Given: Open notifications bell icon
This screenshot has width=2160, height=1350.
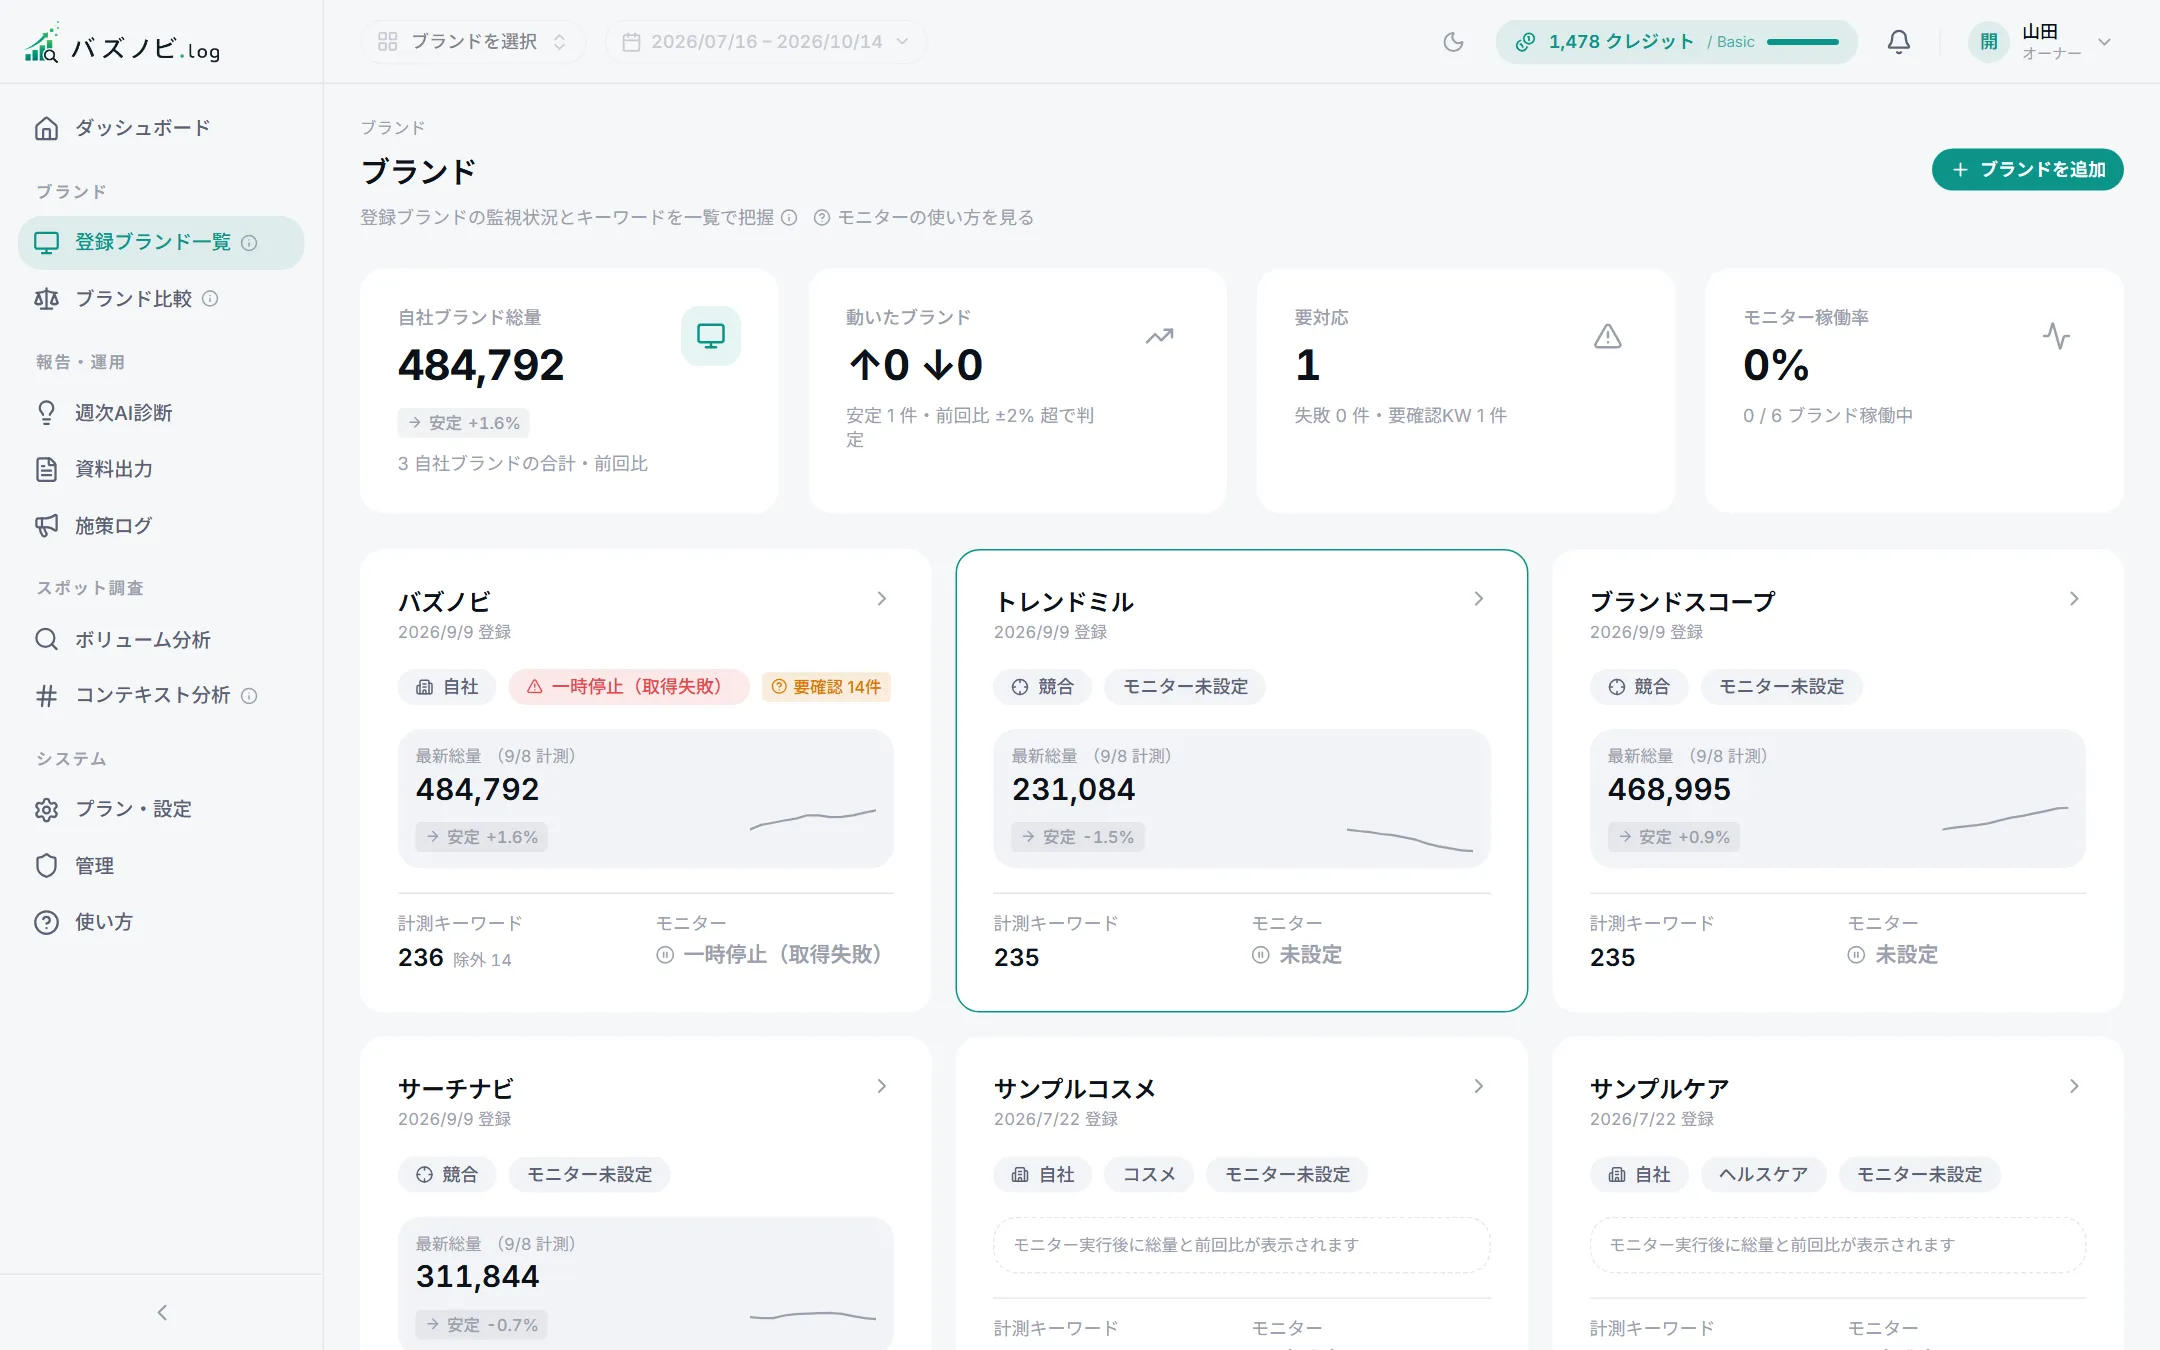Looking at the screenshot, I should click(x=1898, y=42).
